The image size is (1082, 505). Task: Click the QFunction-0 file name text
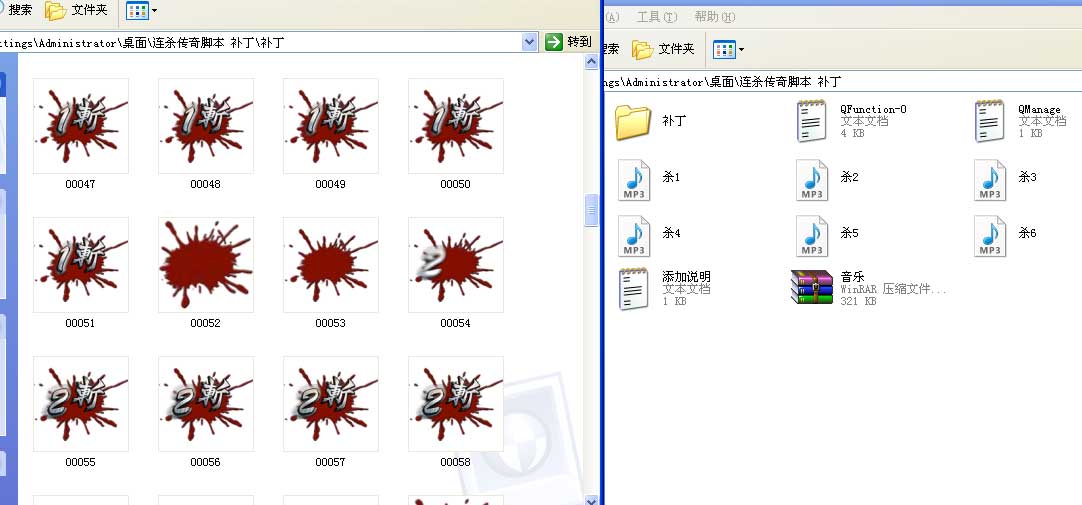point(873,109)
